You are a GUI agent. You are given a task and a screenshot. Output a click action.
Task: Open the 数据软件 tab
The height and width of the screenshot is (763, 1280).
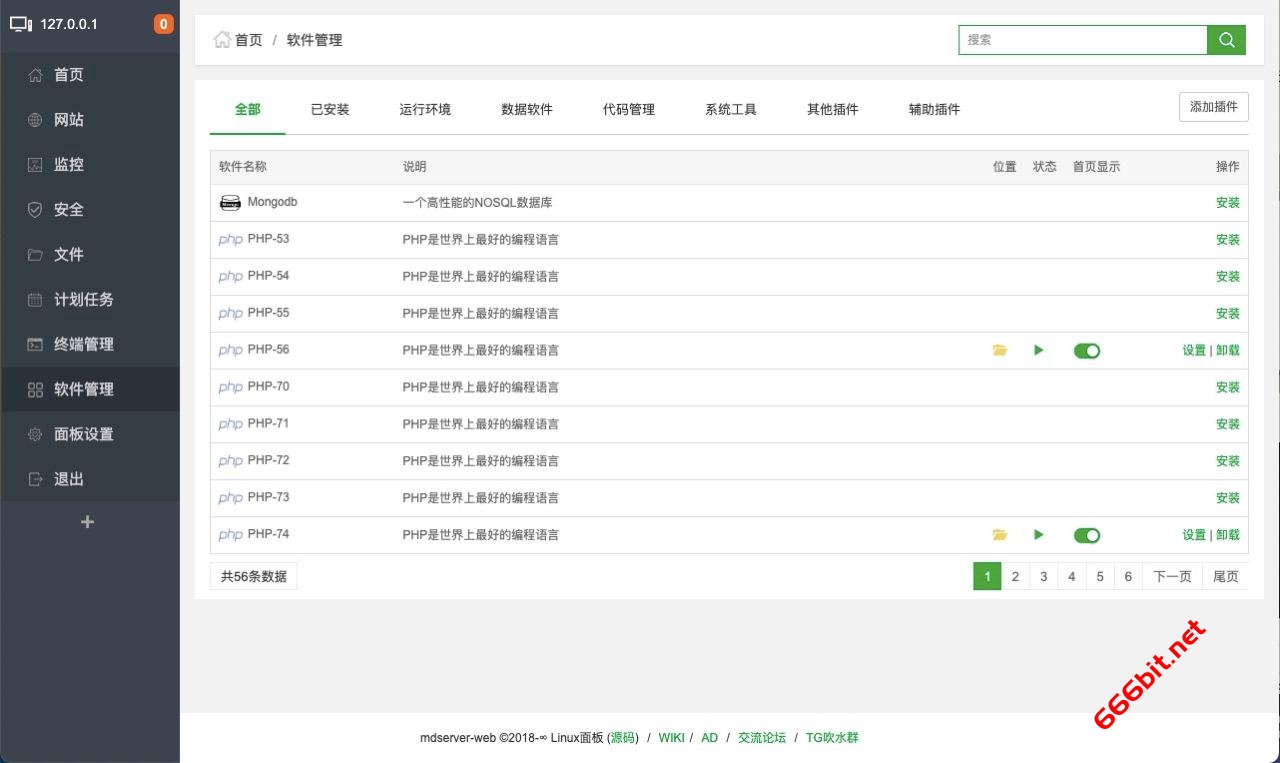click(527, 109)
